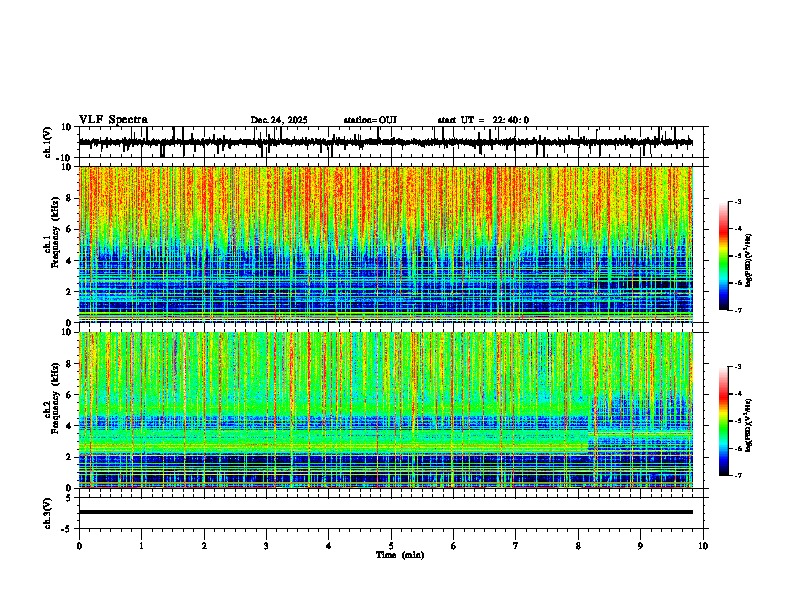Click tick "8" on the time axis
792x612 pixels.
[x=578, y=546]
